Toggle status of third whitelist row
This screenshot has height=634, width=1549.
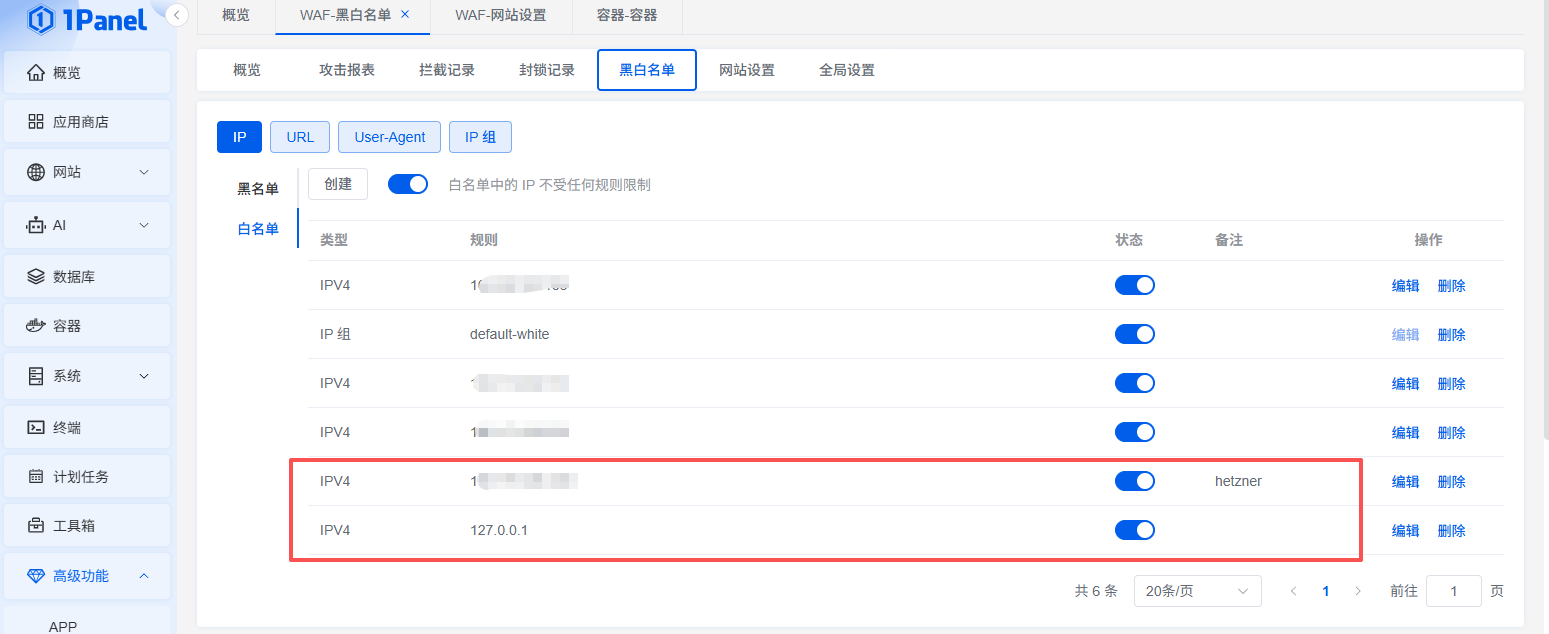[1135, 383]
